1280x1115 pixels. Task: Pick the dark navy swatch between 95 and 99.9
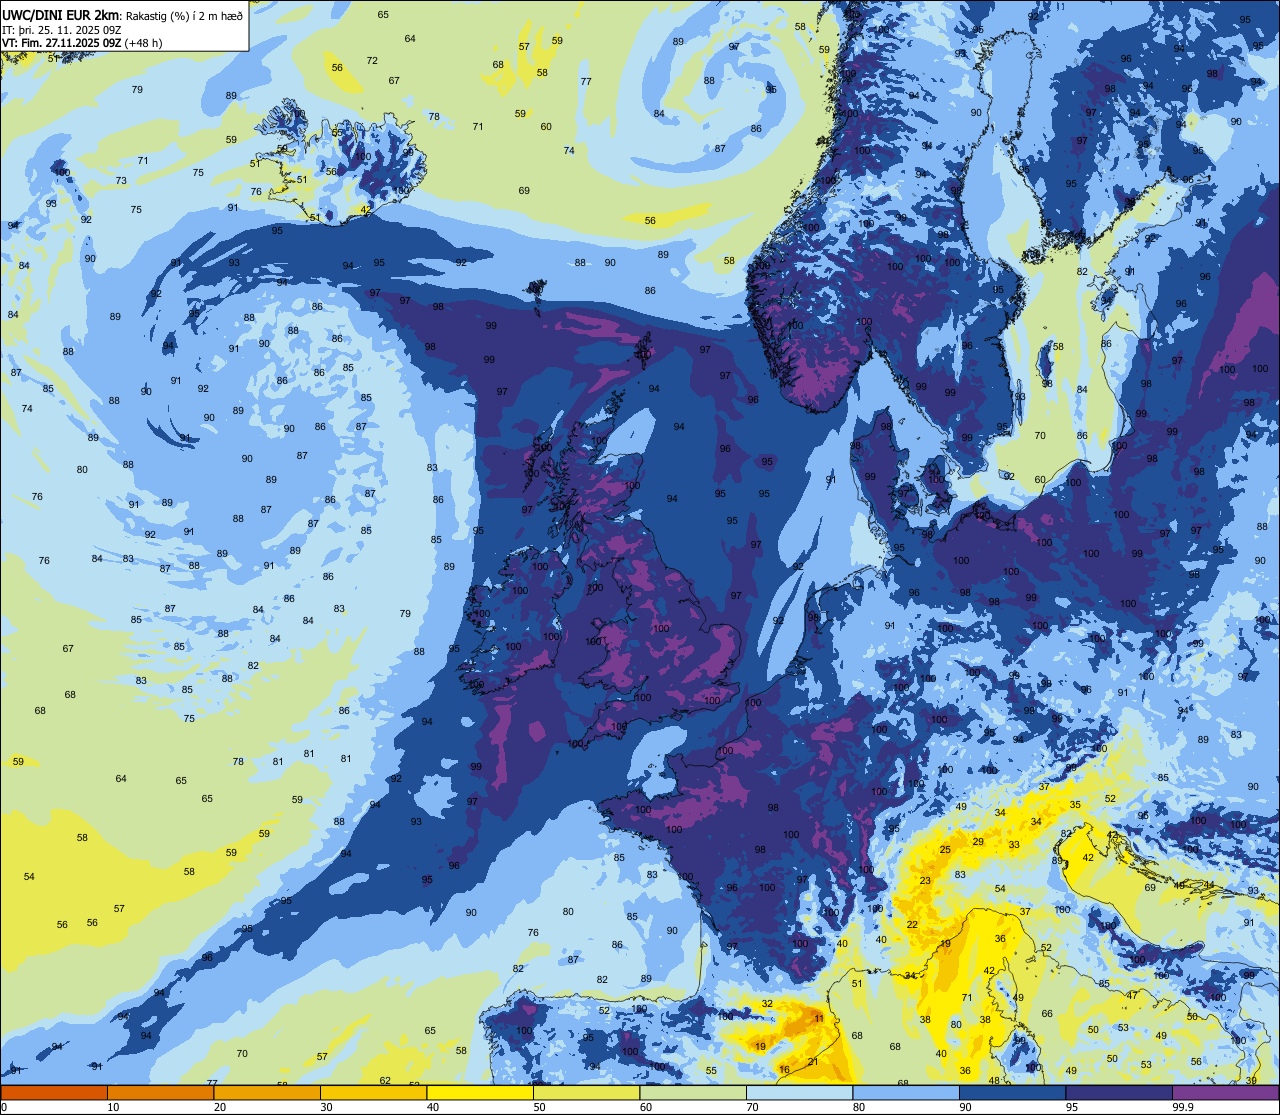pos(1119,1092)
